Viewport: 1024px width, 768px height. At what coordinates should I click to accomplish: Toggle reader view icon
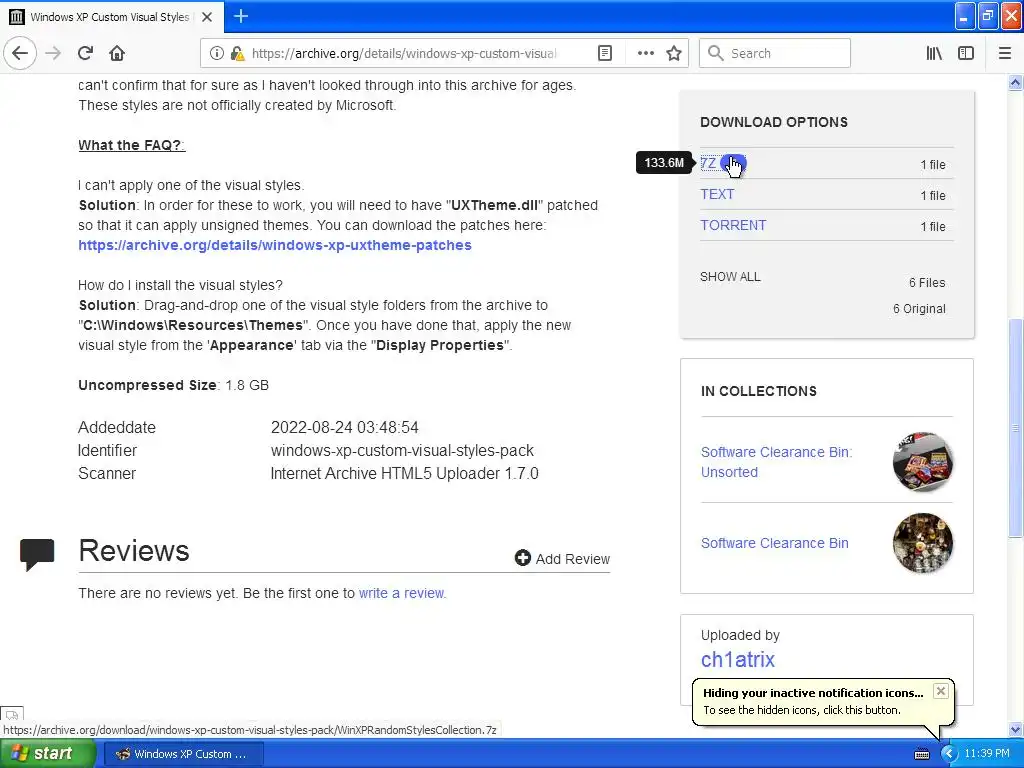605,54
